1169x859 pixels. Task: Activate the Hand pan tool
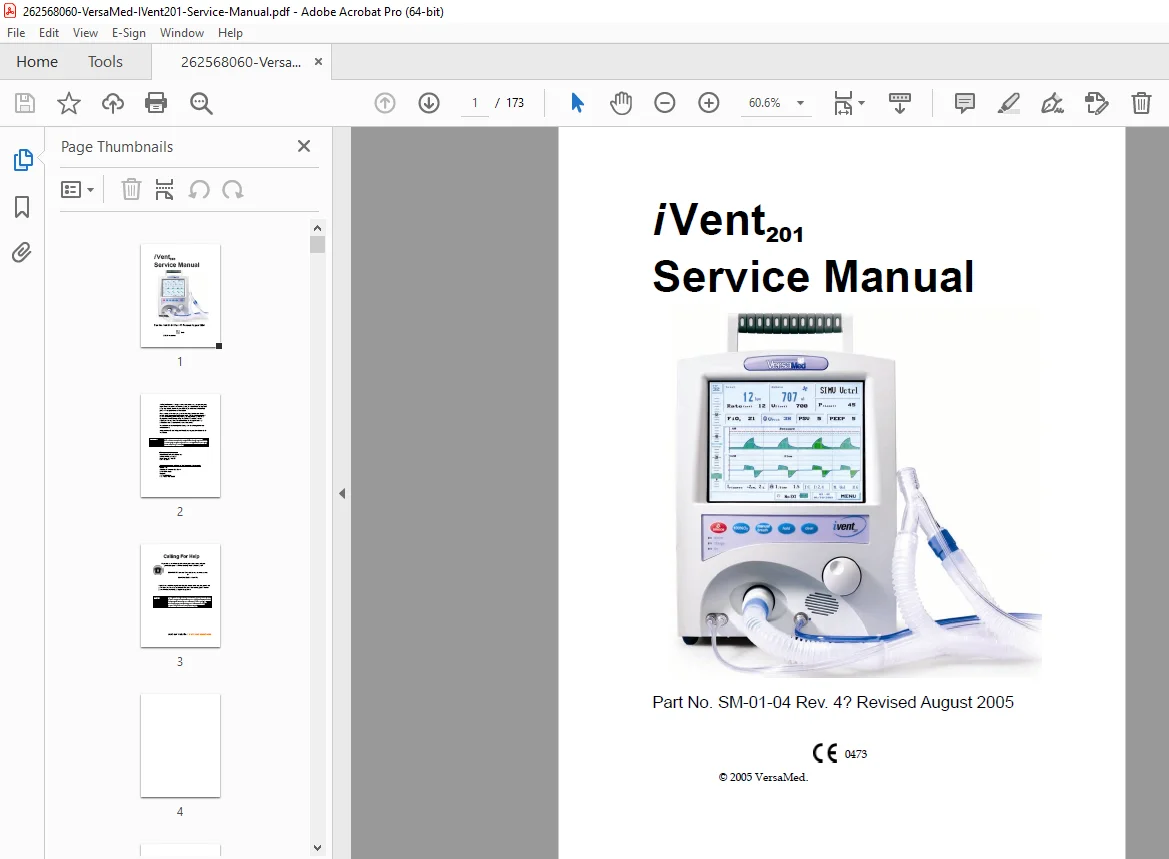(620, 103)
